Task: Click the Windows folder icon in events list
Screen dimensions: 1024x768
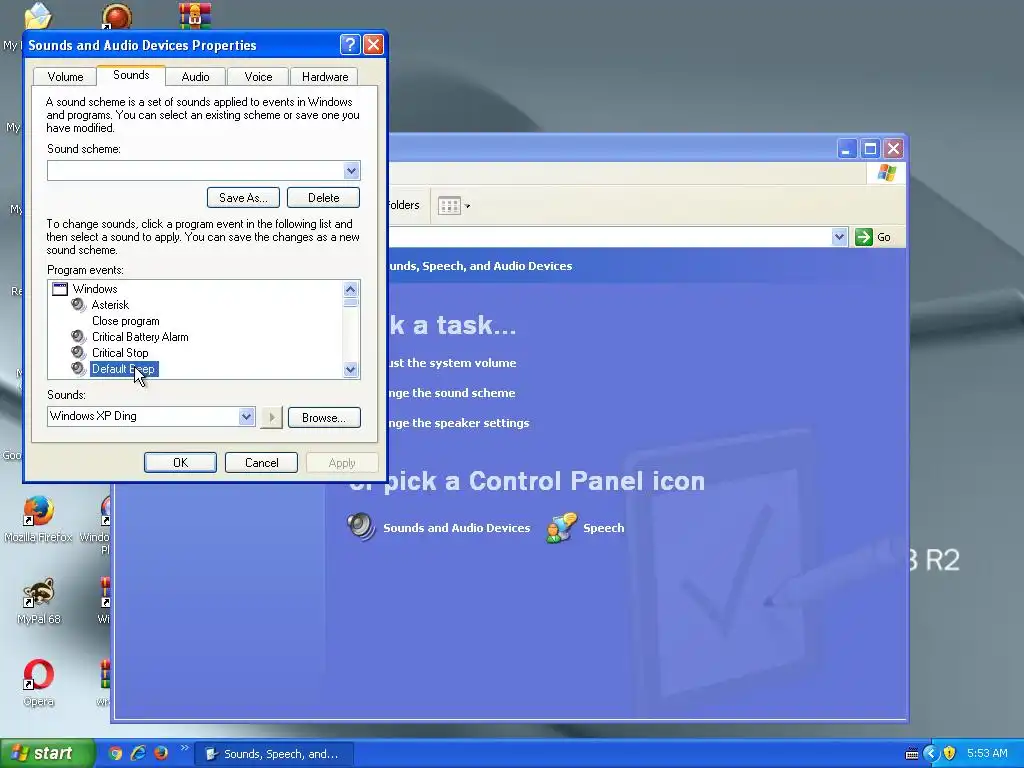Action: pyautogui.click(x=60, y=289)
